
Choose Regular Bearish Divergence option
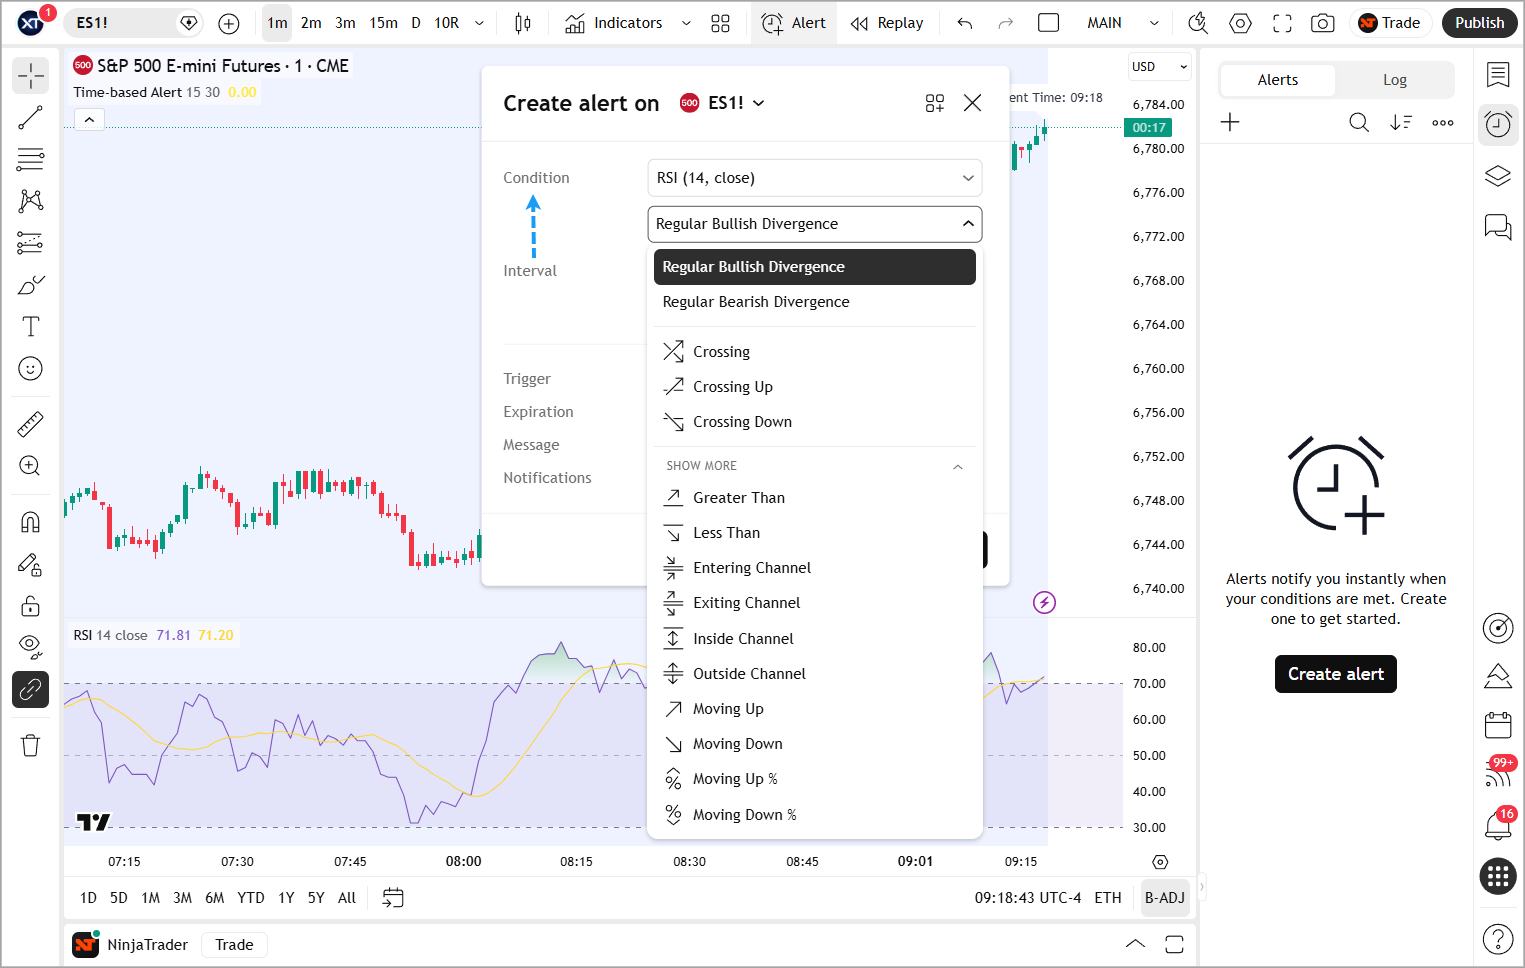[x=756, y=302]
